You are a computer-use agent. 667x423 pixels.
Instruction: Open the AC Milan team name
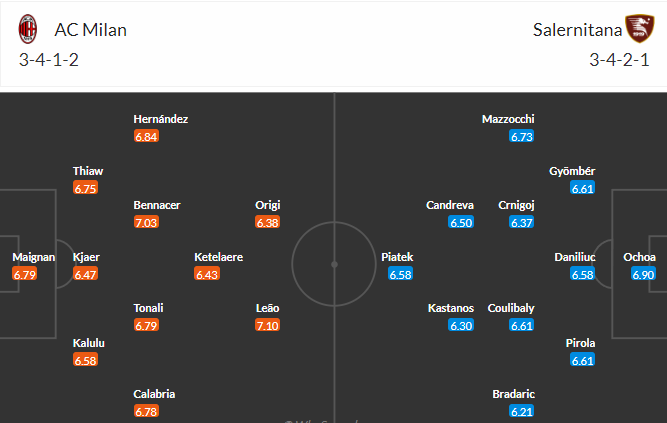click(x=91, y=30)
